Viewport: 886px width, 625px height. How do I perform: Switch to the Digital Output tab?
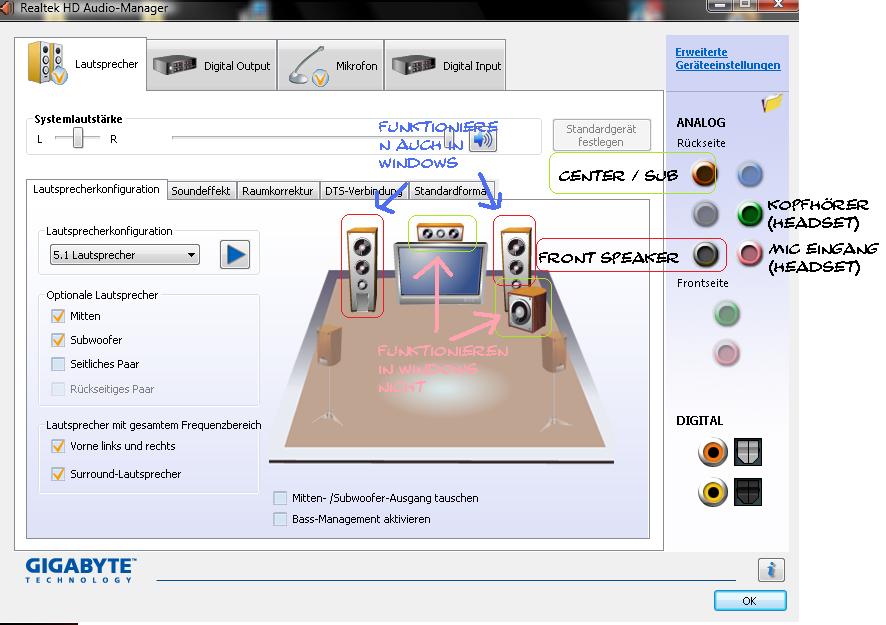point(212,66)
